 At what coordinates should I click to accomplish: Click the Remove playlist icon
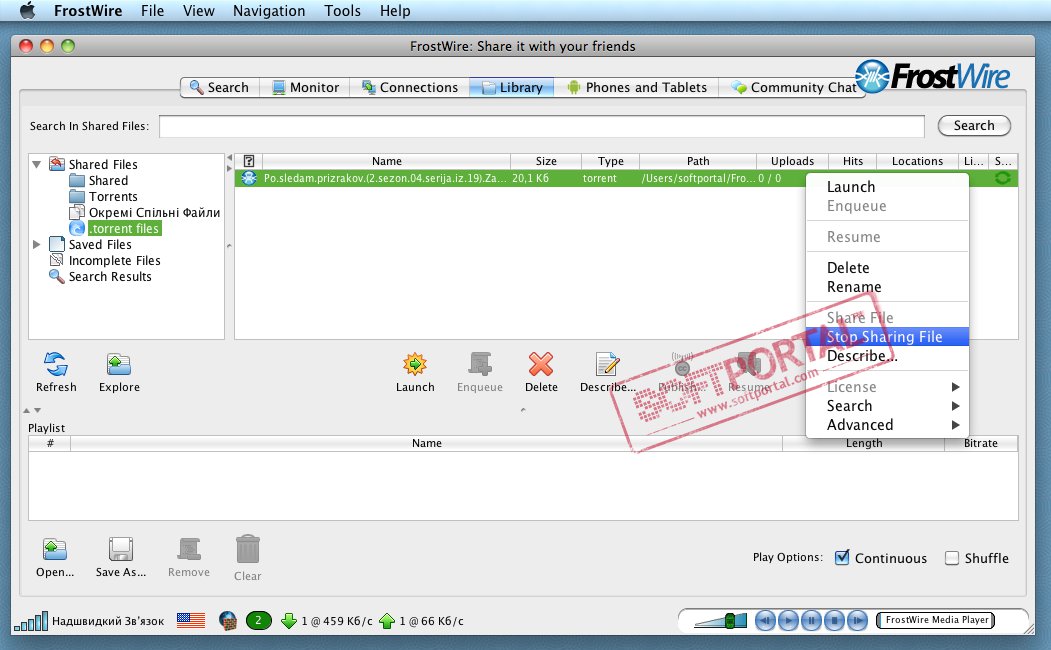click(189, 549)
